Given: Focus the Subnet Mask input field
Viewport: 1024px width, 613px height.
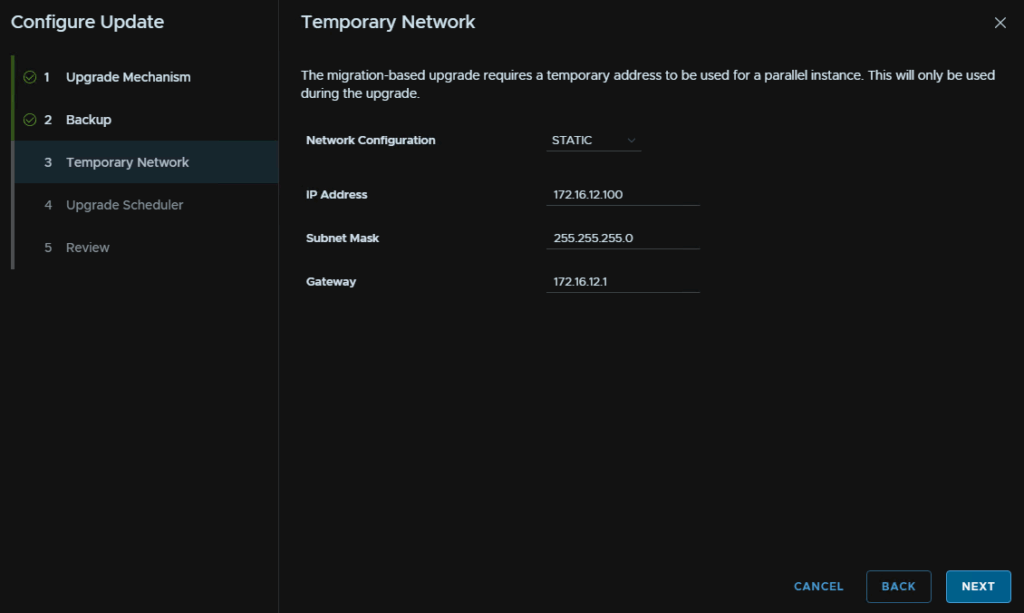Looking at the screenshot, I should [x=622, y=238].
